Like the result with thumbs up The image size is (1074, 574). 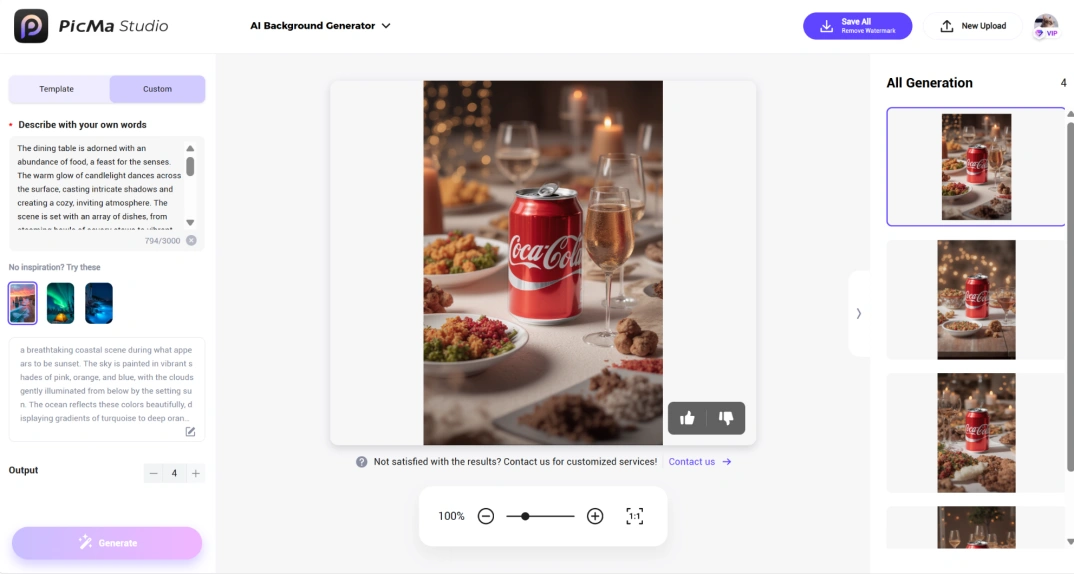pyautogui.click(x=687, y=418)
